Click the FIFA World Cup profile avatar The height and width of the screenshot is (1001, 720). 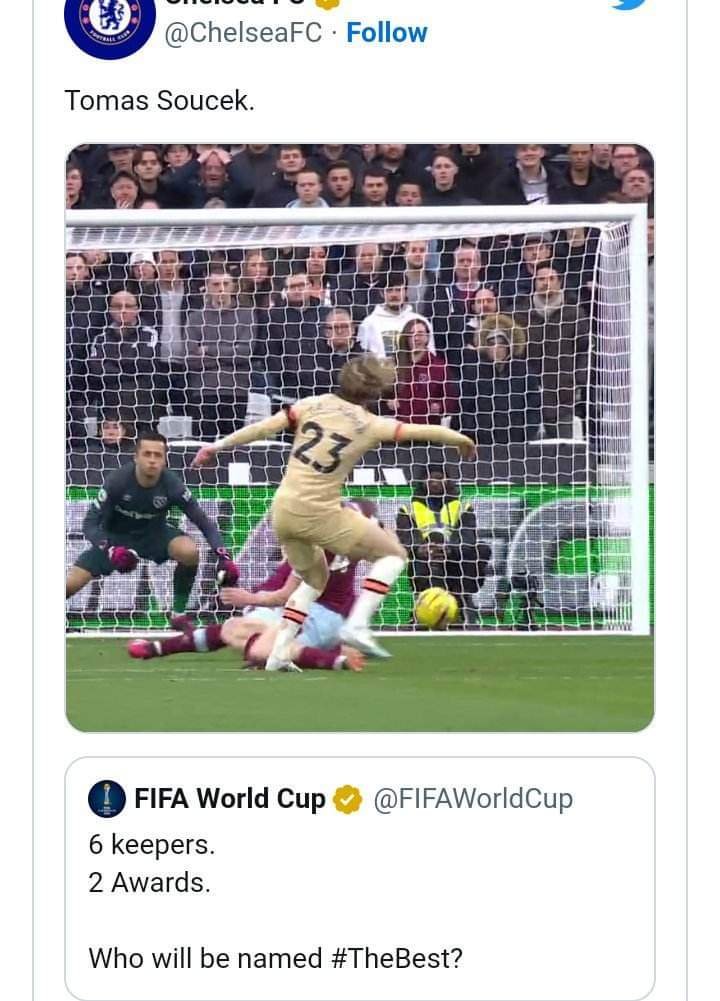(x=107, y=798)
